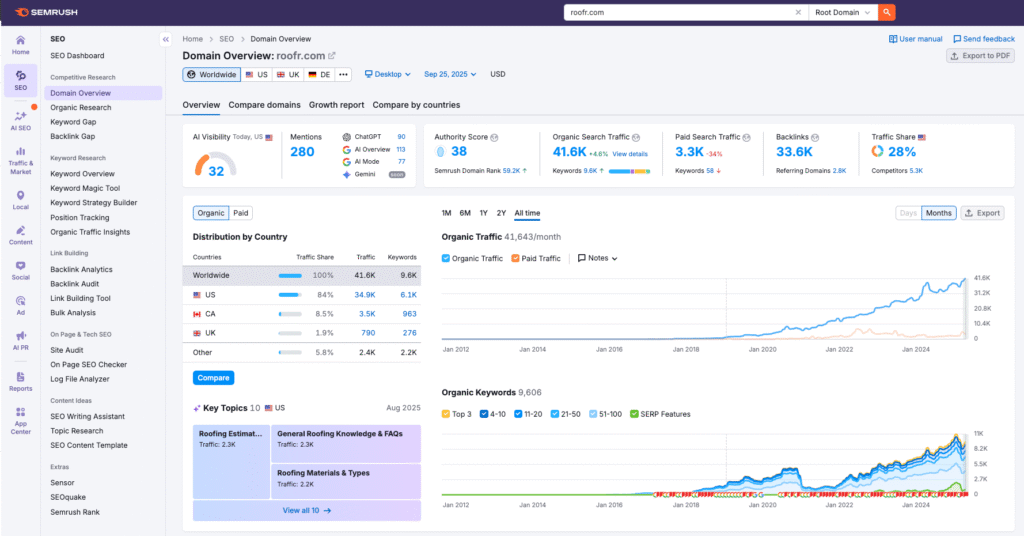This screenshot has height=536, width=1024.
Task: Choose the All time range
Action: tap(527, 213)
